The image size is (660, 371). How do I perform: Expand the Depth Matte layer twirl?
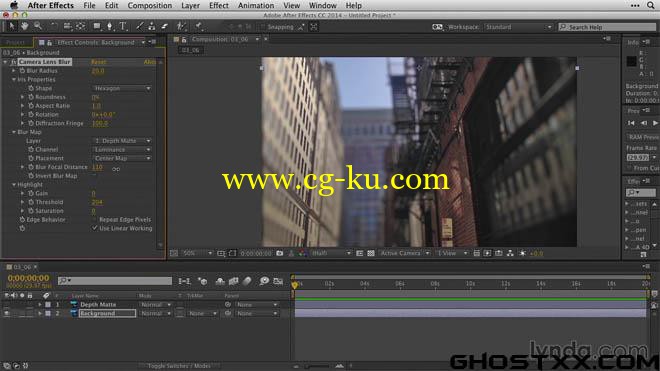40,304
